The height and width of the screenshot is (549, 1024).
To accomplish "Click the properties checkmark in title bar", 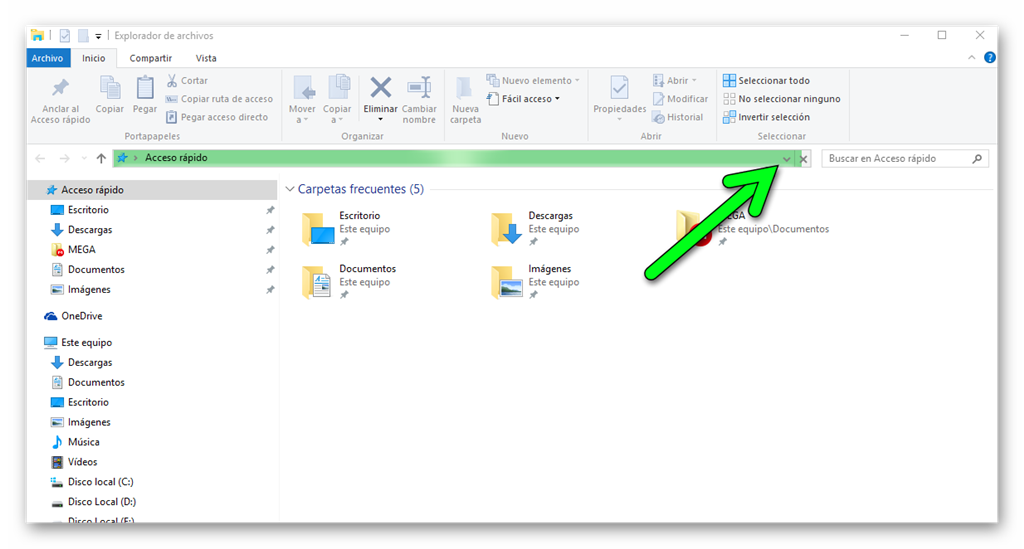I will (x=65, y=35).
